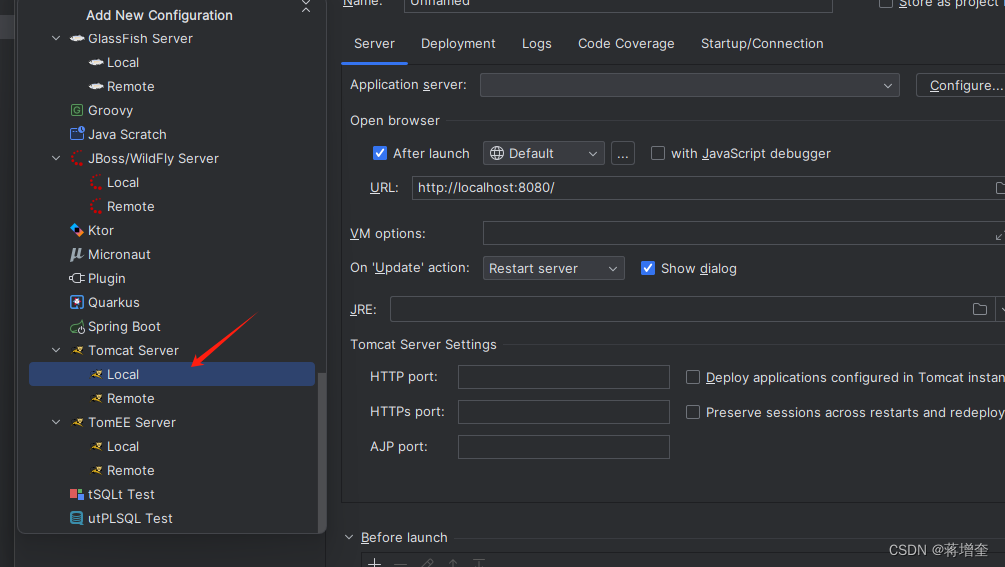1005x567 pixels.
Task: Select Remote under GlassFish Server
Action: coord(130,86)
